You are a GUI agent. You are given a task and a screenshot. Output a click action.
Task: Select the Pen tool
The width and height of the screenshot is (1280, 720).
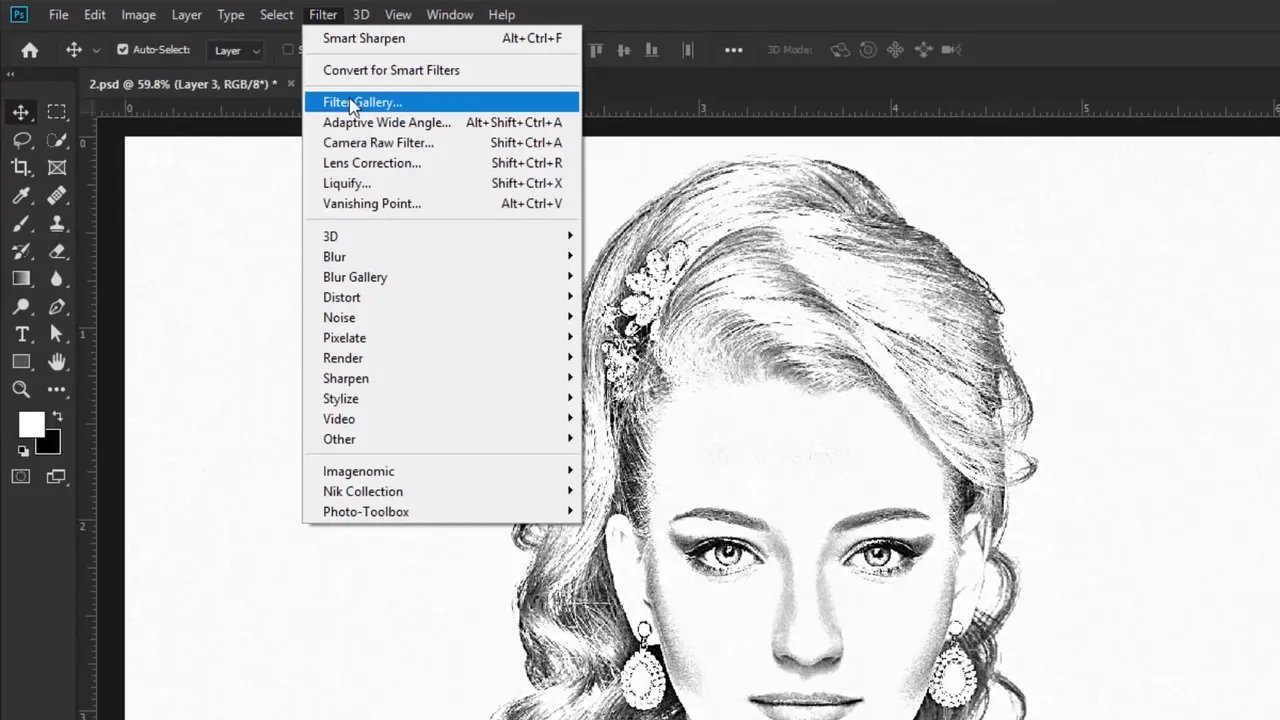pyautogui.click(x=57, y=307)
